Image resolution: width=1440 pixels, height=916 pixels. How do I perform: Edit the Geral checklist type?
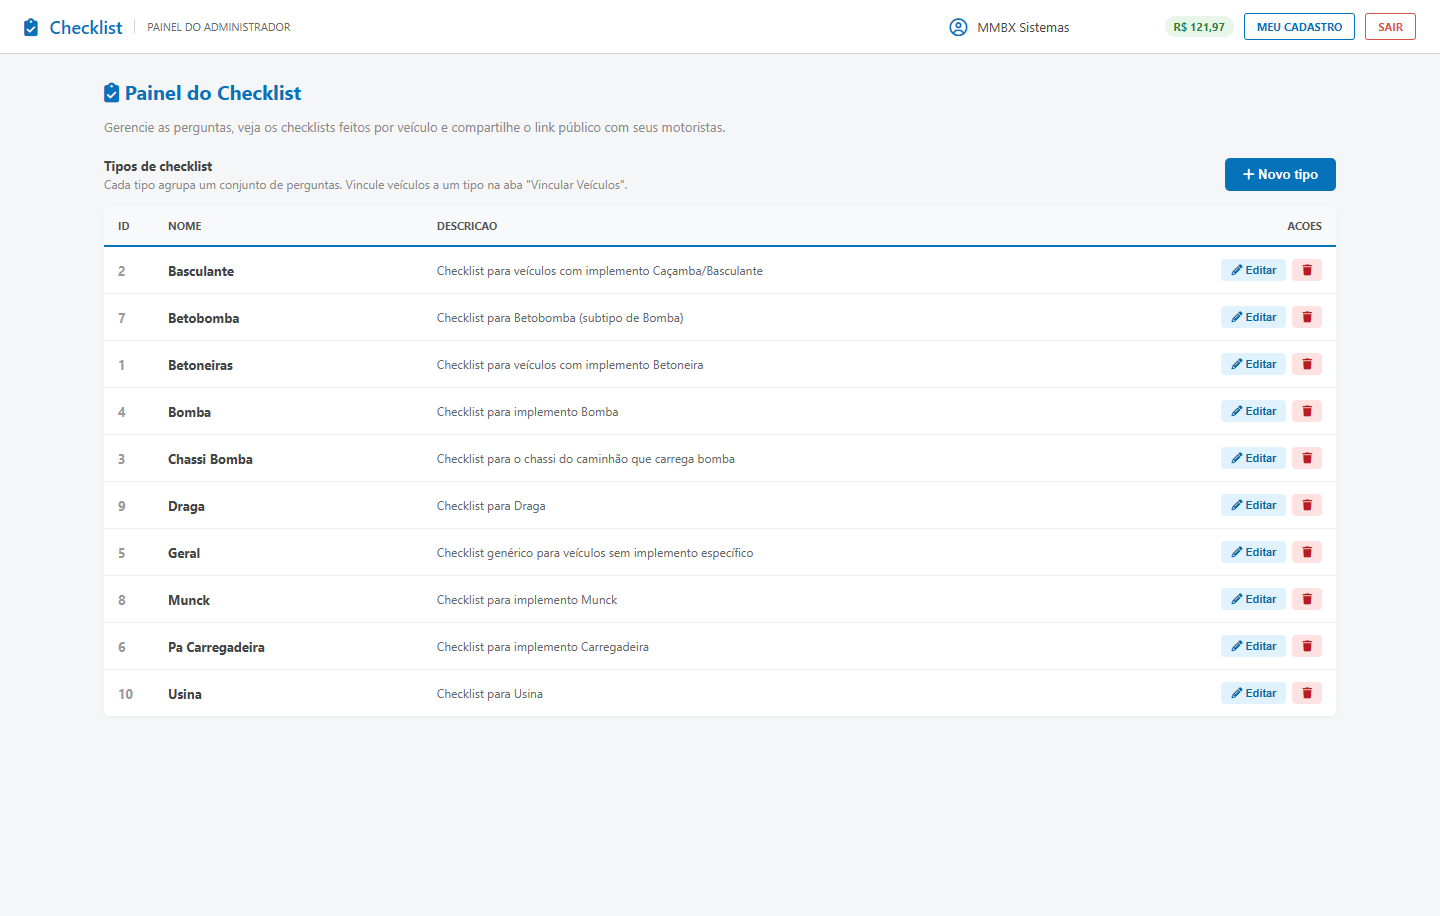1253,552
